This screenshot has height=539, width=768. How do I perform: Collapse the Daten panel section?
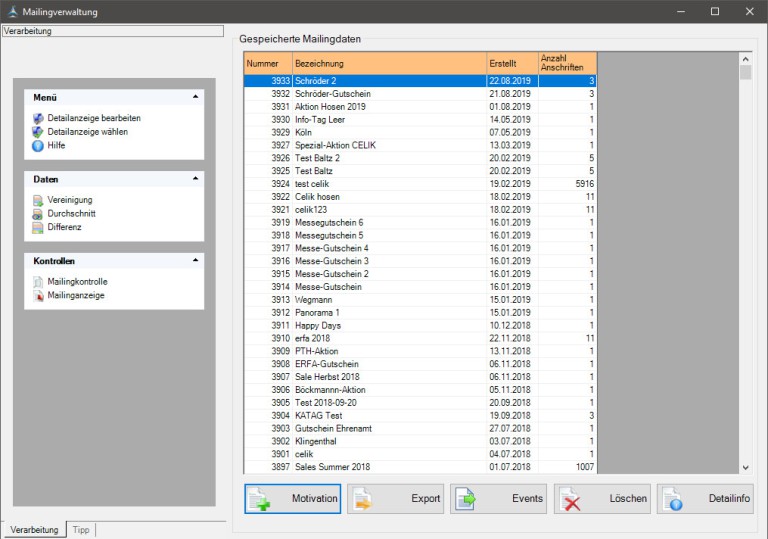coord(195,179)
